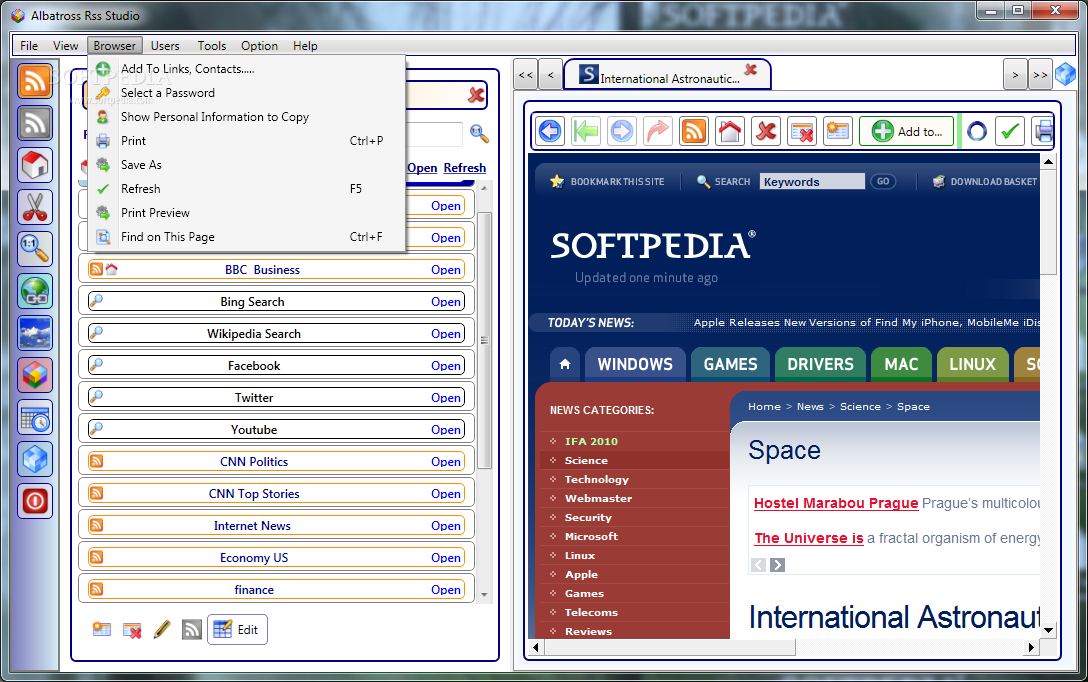The height and width of the screenshot is (682, 1088).
Task: Go back with blue arrow browser button
Action: 550,130
